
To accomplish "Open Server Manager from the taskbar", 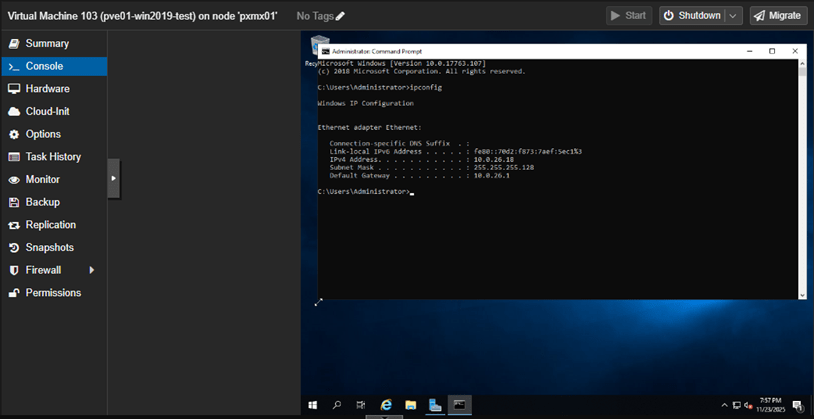I will (x=435, y=405).
